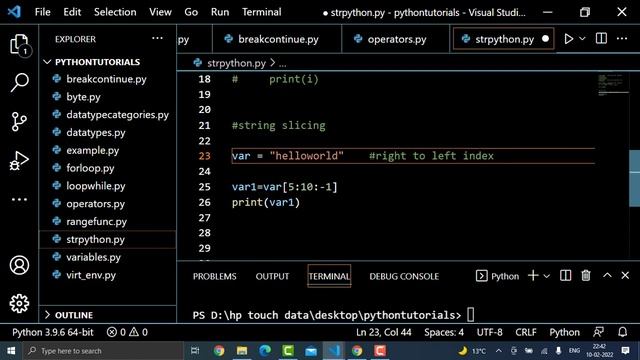Open File Explorer from the taskbar
Viewport: 640px width, 360px height.
pyautogui.click(x=242, y=351)
